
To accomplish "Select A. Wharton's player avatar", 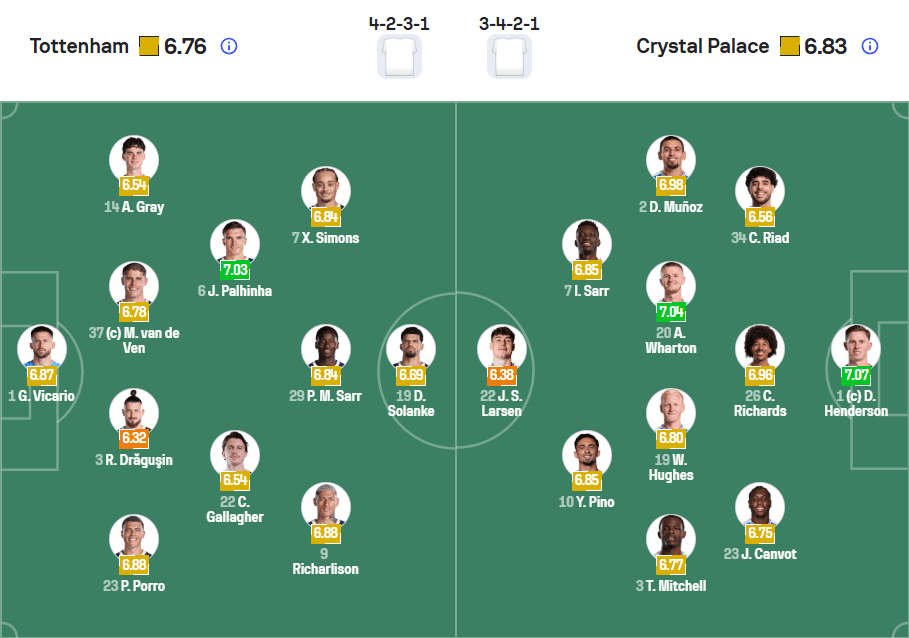I will tap(671, 278).
